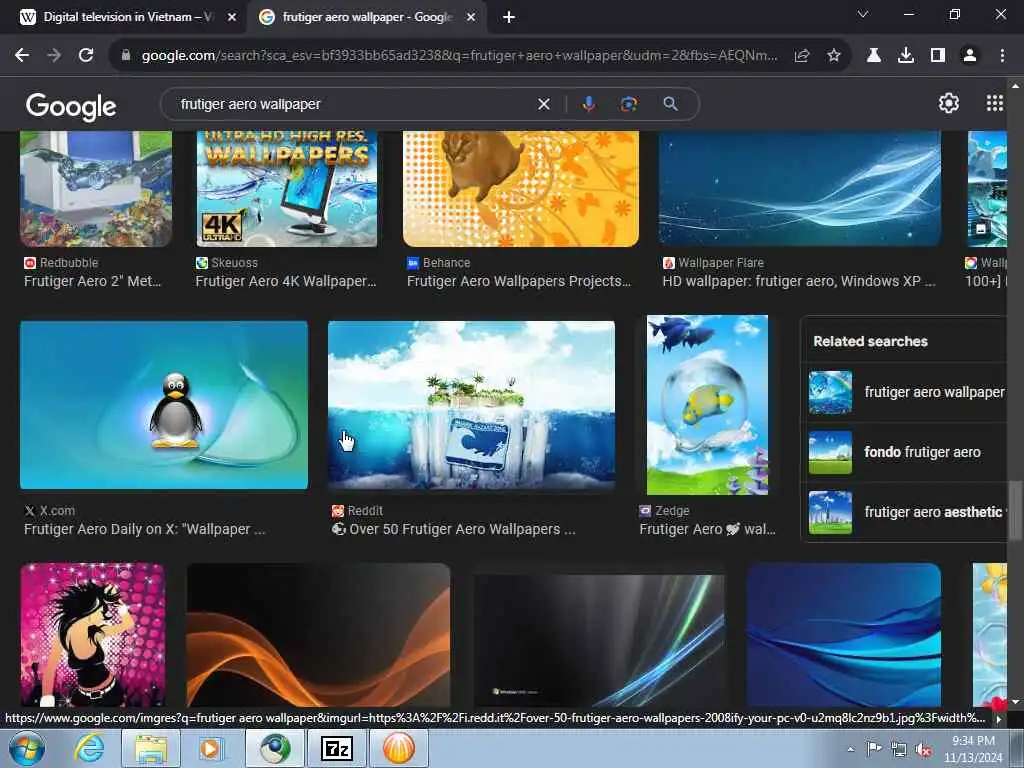Select related search frutiger aero aesthetic
This screenshot has width=1024, height=768.
pyautogui.click(x=906, y=513)
